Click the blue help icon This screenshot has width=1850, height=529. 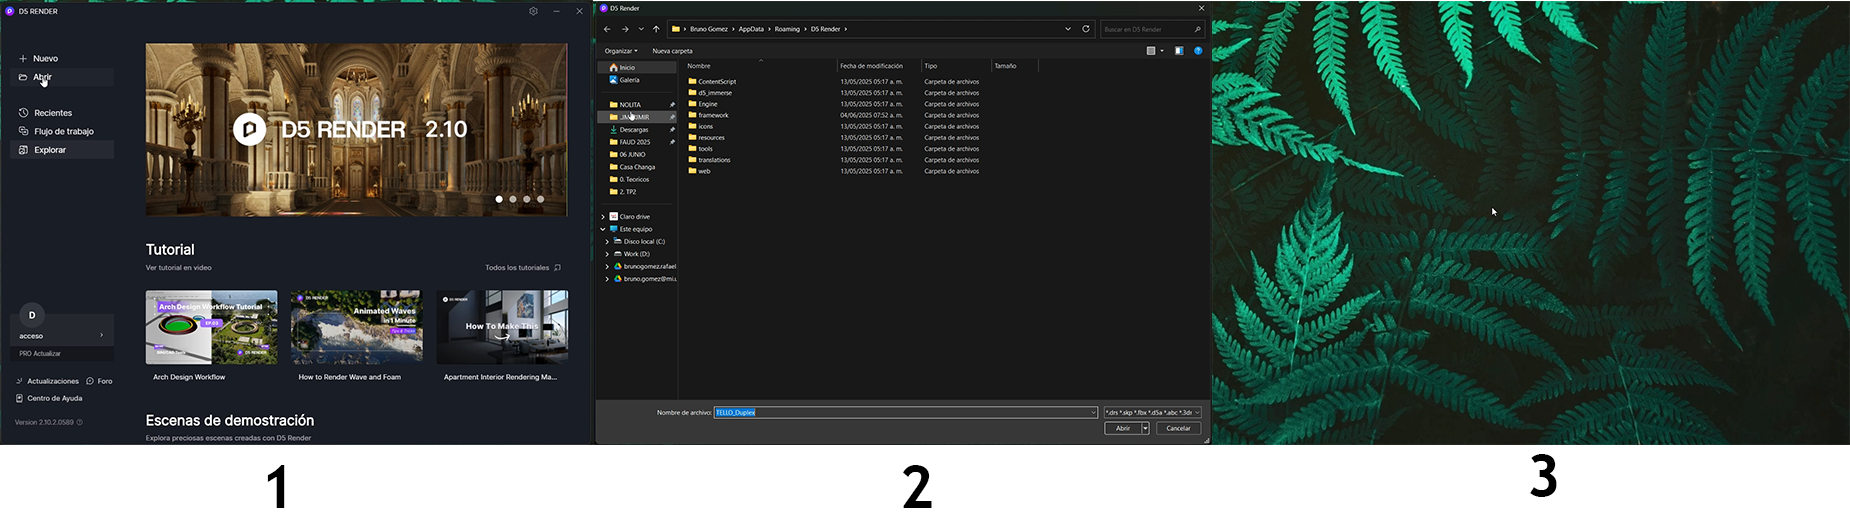[1198, 51]
